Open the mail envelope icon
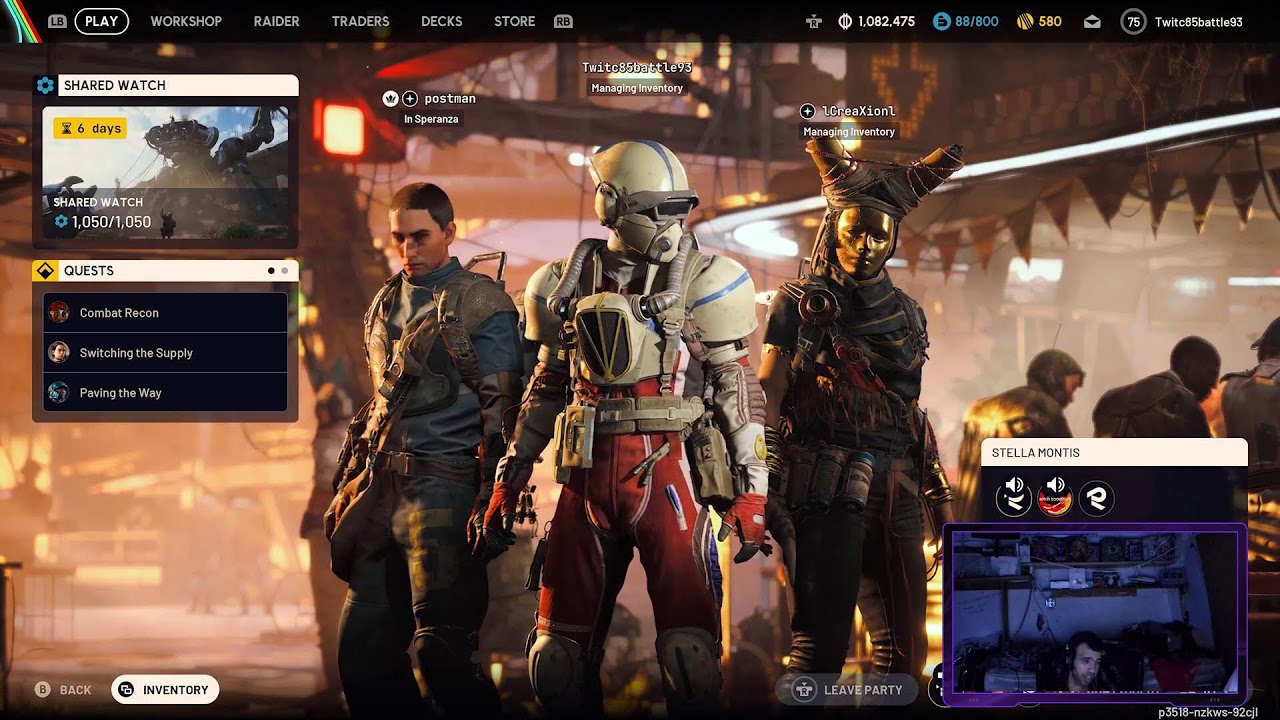The width and height of the screenshot is (1280, 720). coord(1092,21)
